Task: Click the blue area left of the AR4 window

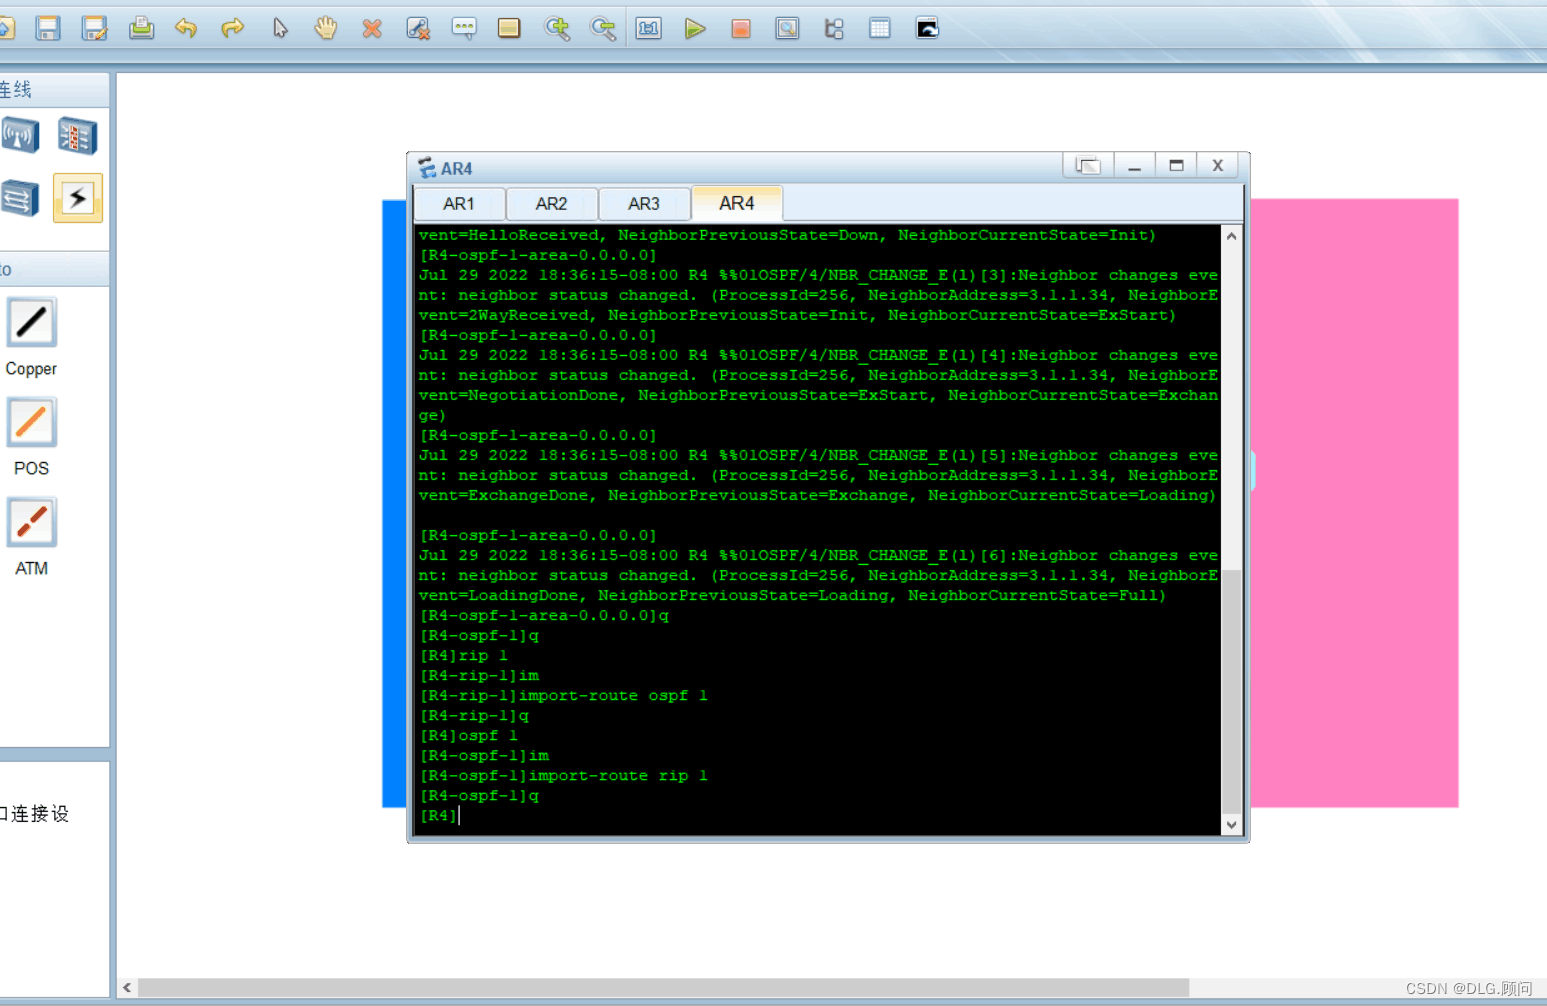Action: tap(394, 503)
